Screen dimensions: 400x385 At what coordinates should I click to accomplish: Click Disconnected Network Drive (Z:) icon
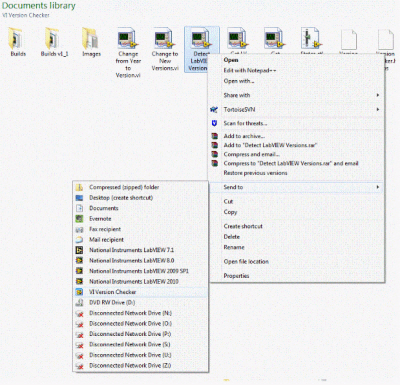coord(79,366)
